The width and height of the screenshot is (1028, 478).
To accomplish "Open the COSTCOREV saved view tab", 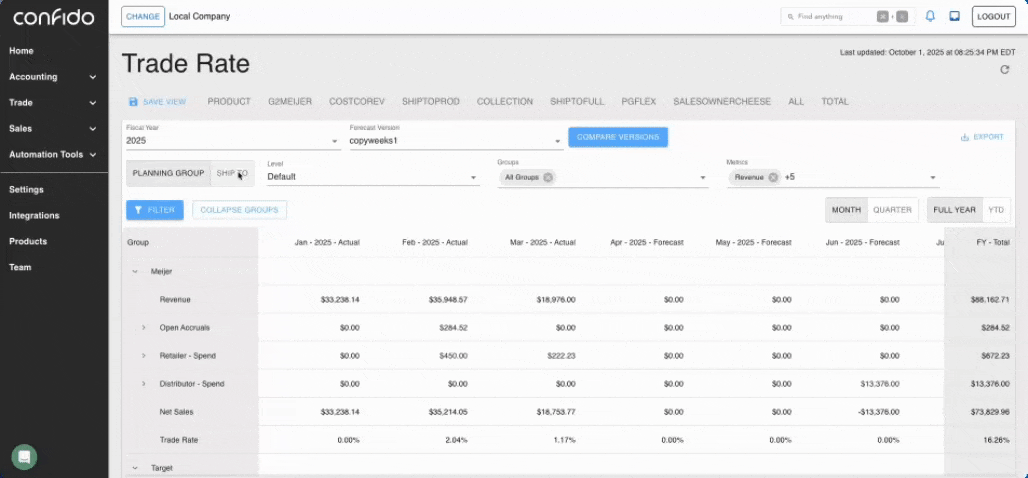I will tap(358, 102).
